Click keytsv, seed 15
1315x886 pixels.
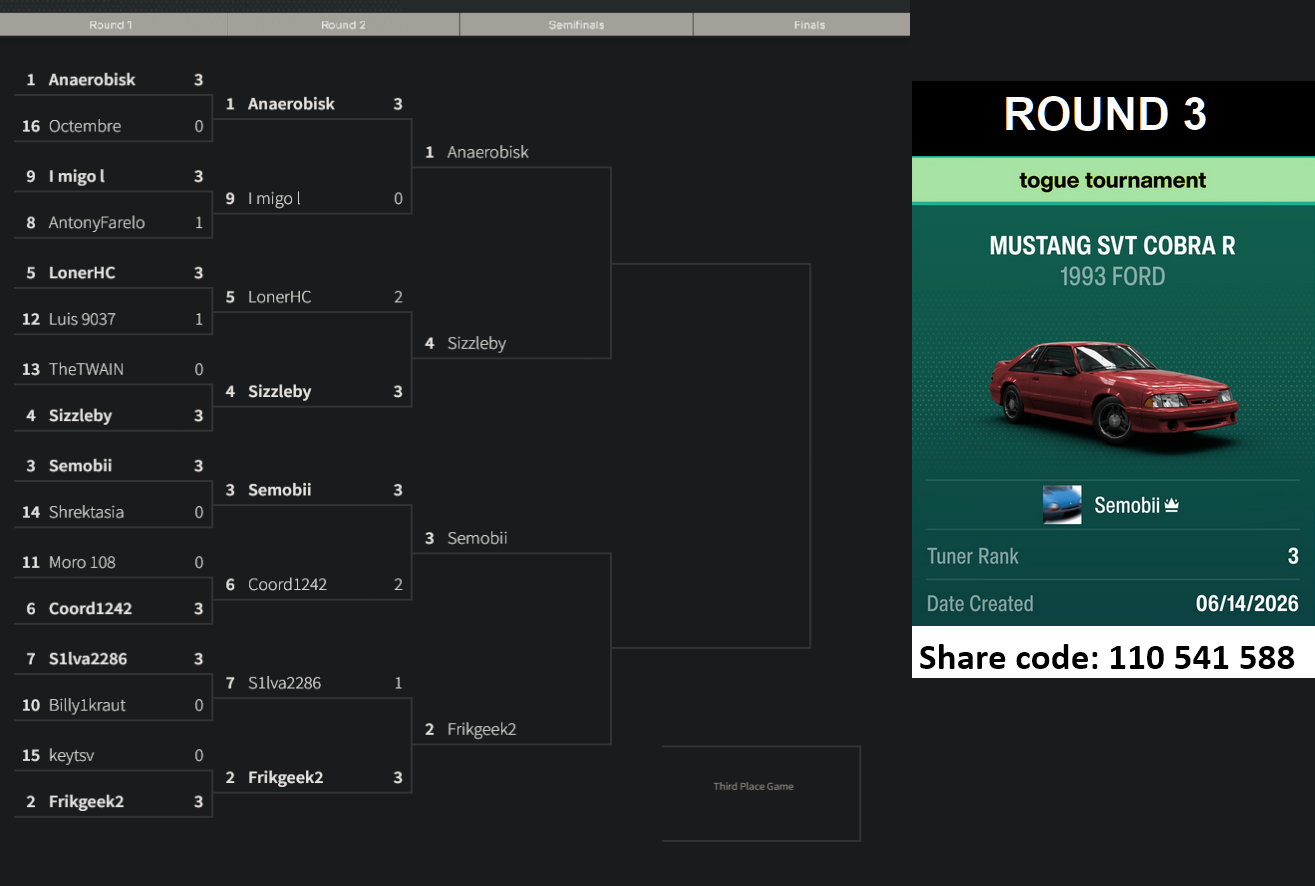(x=72, y=755)
